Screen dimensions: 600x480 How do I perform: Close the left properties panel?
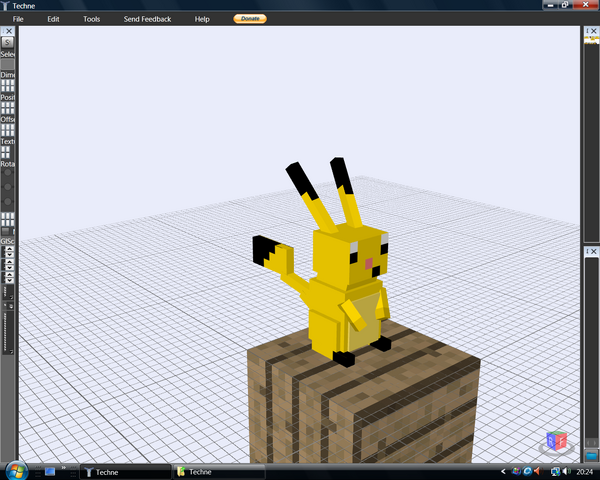point(10,31)
